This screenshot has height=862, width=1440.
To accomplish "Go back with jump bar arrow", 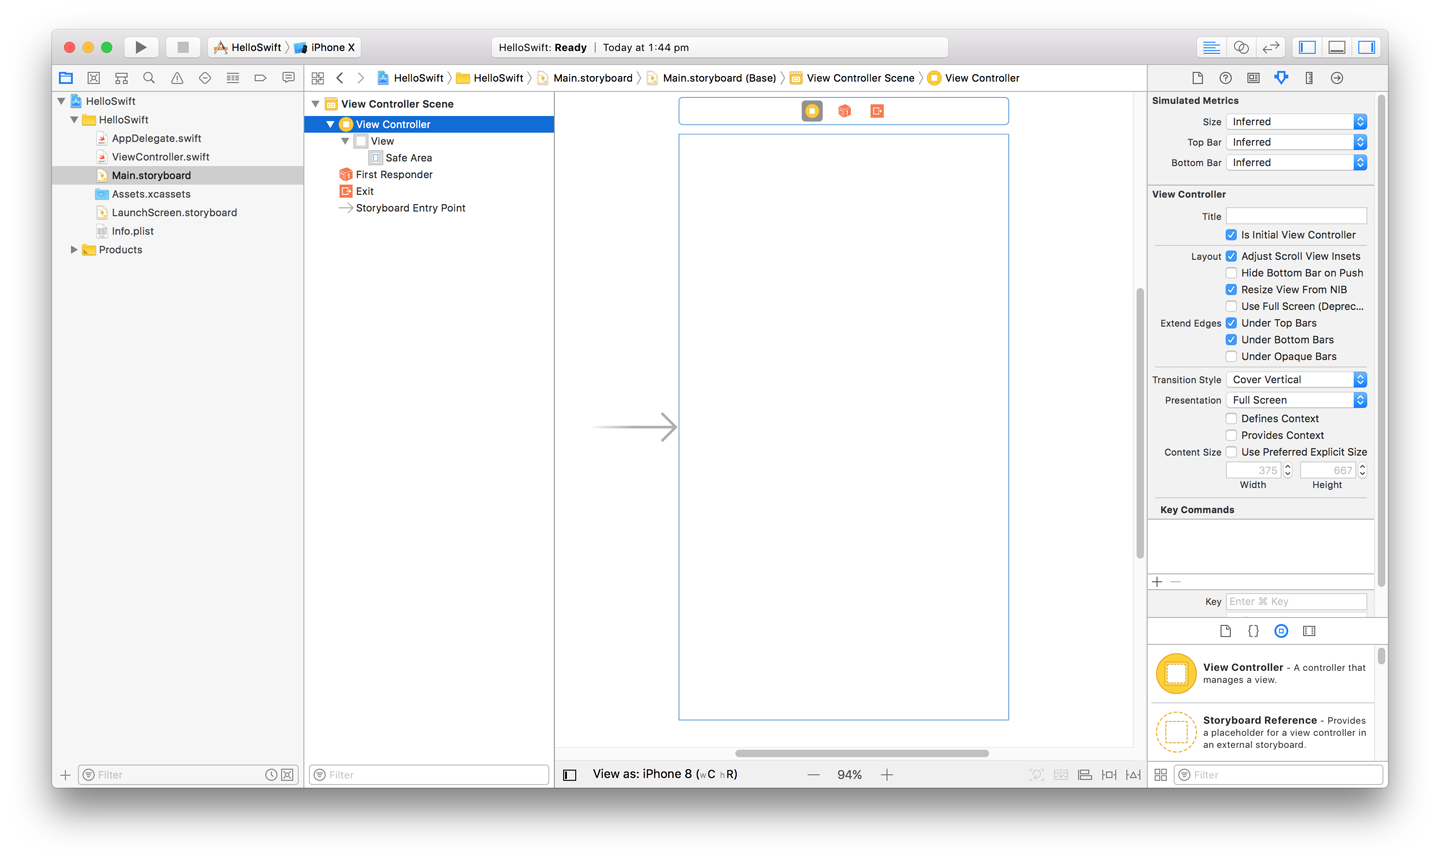I will point(340,78).
